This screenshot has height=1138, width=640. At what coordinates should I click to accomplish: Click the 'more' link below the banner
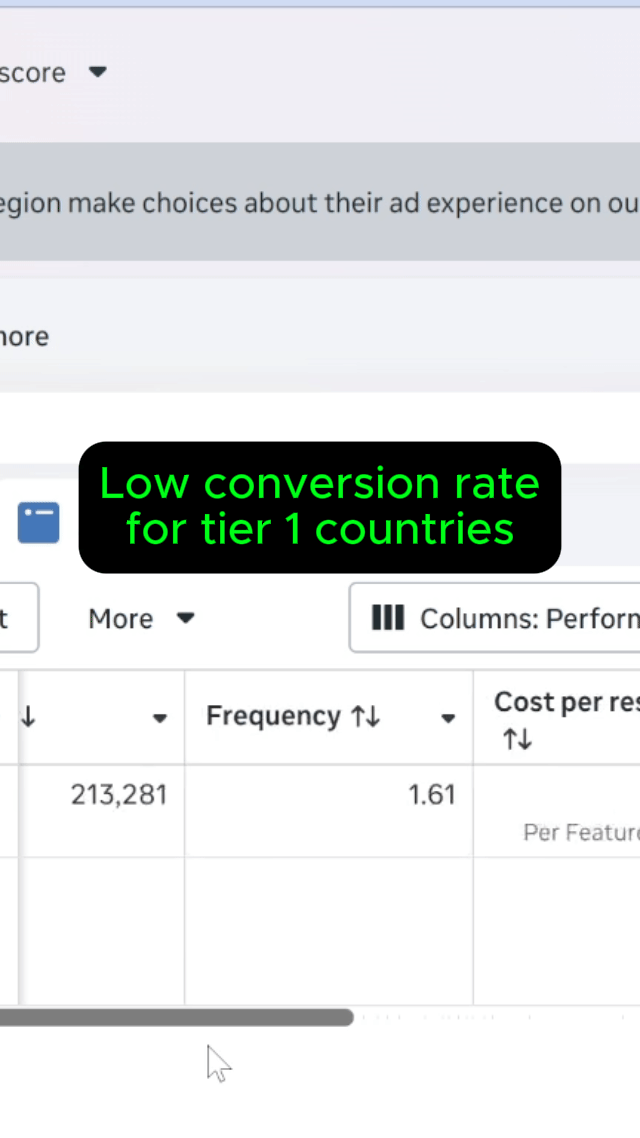[24, 336]
